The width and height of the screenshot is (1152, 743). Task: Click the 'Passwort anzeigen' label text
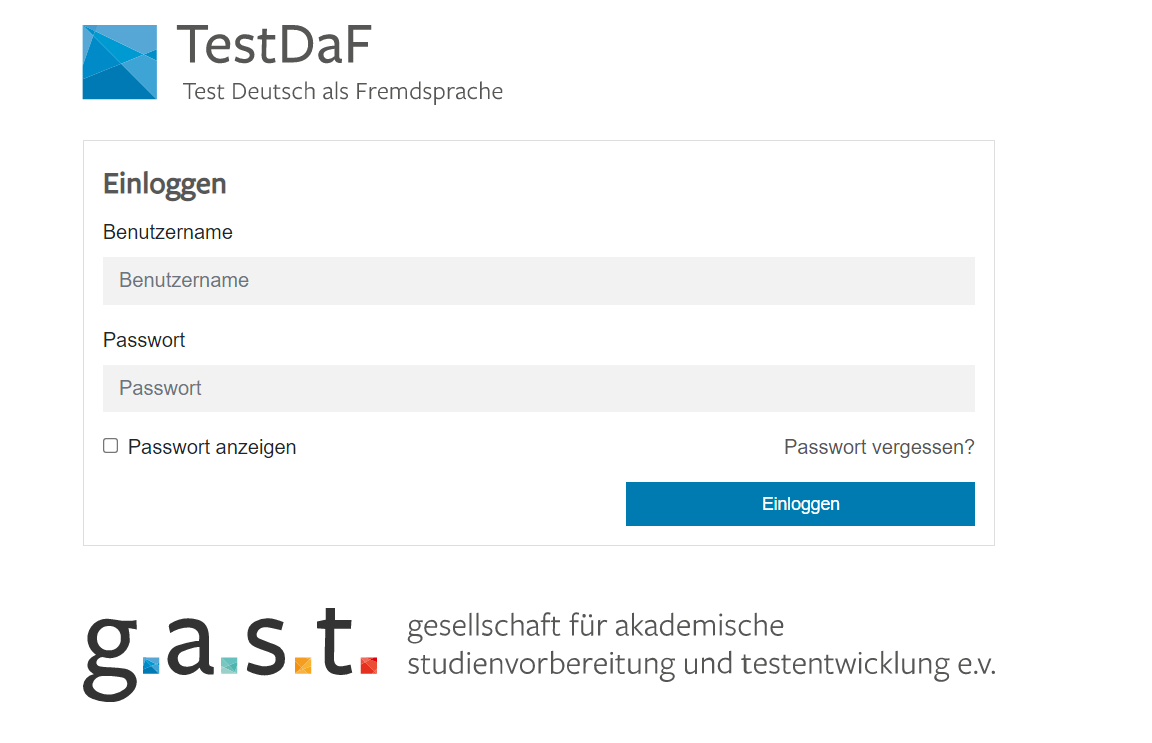tap(212, 447)
